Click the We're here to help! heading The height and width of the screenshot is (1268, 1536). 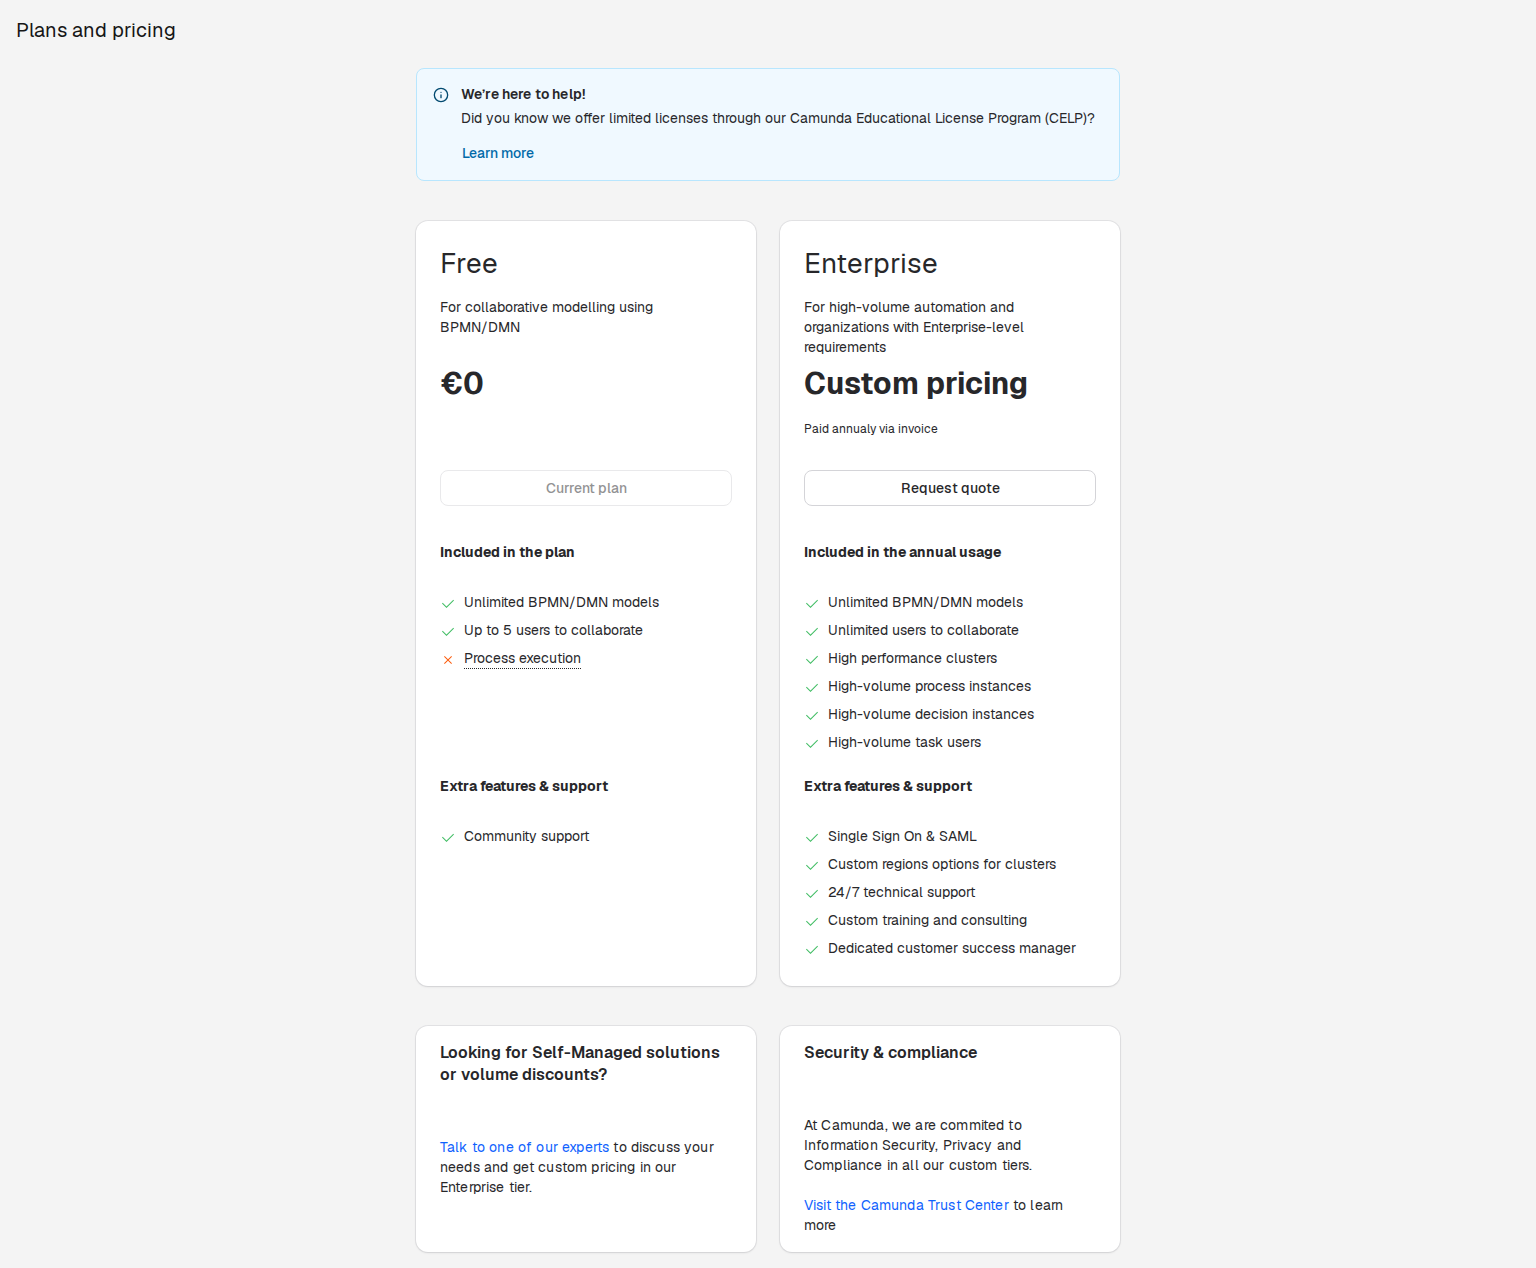[x=523, y=94]
